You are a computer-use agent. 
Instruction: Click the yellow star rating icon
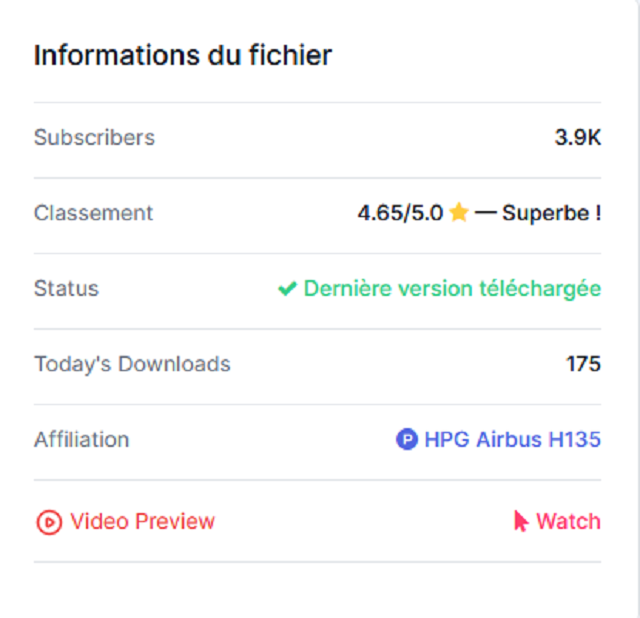(459, 213)
